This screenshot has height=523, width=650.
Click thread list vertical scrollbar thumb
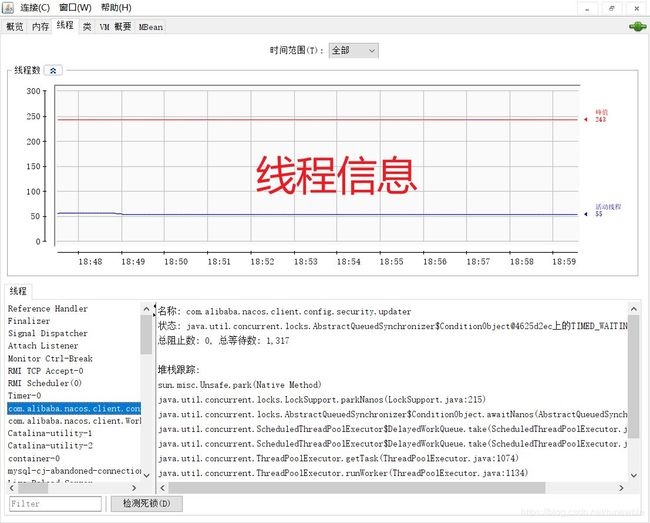point(146,334)
